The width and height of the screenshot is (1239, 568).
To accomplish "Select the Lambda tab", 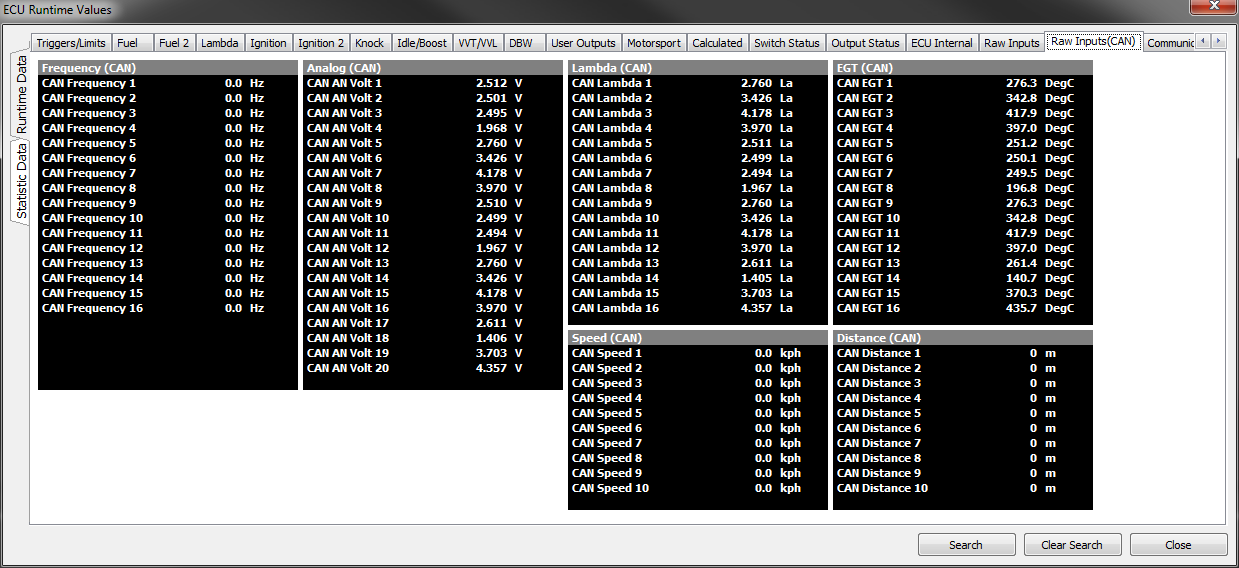I will [x=219, y=43].
